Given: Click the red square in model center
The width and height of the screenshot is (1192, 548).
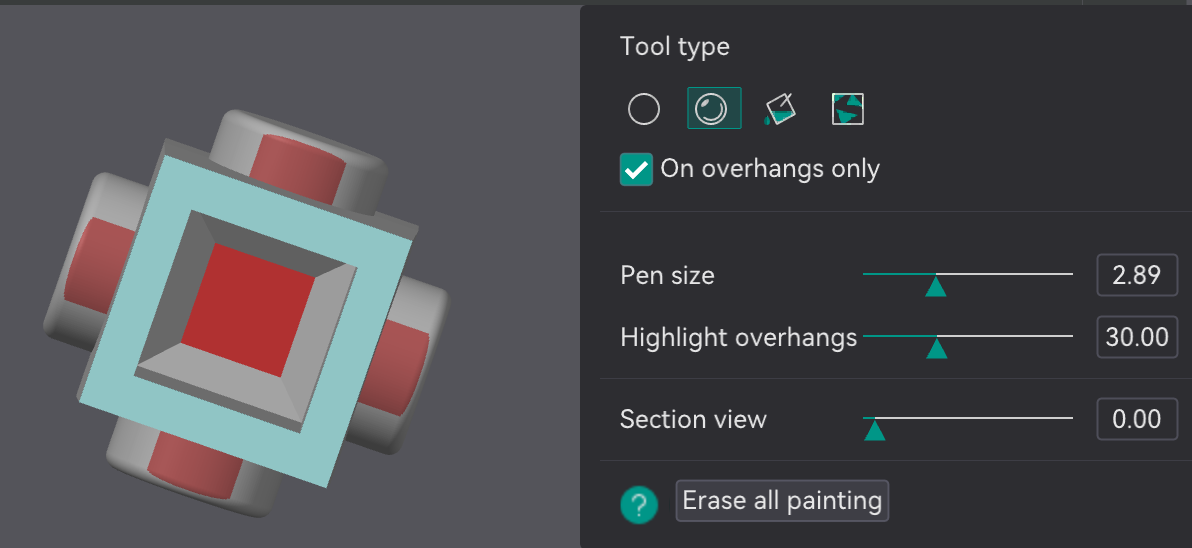Looking at the screenshot, I should (x=248, y=309).
